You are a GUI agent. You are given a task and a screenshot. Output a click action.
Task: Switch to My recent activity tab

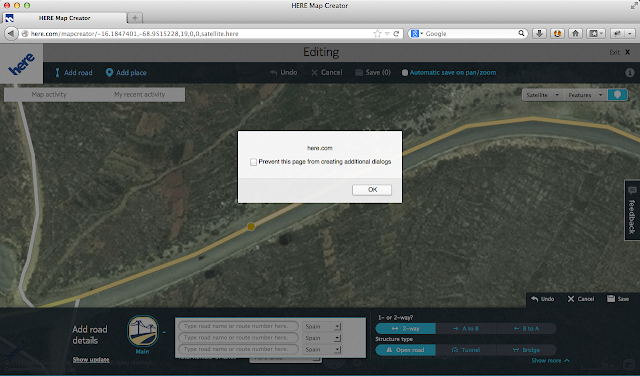[140, 94]
